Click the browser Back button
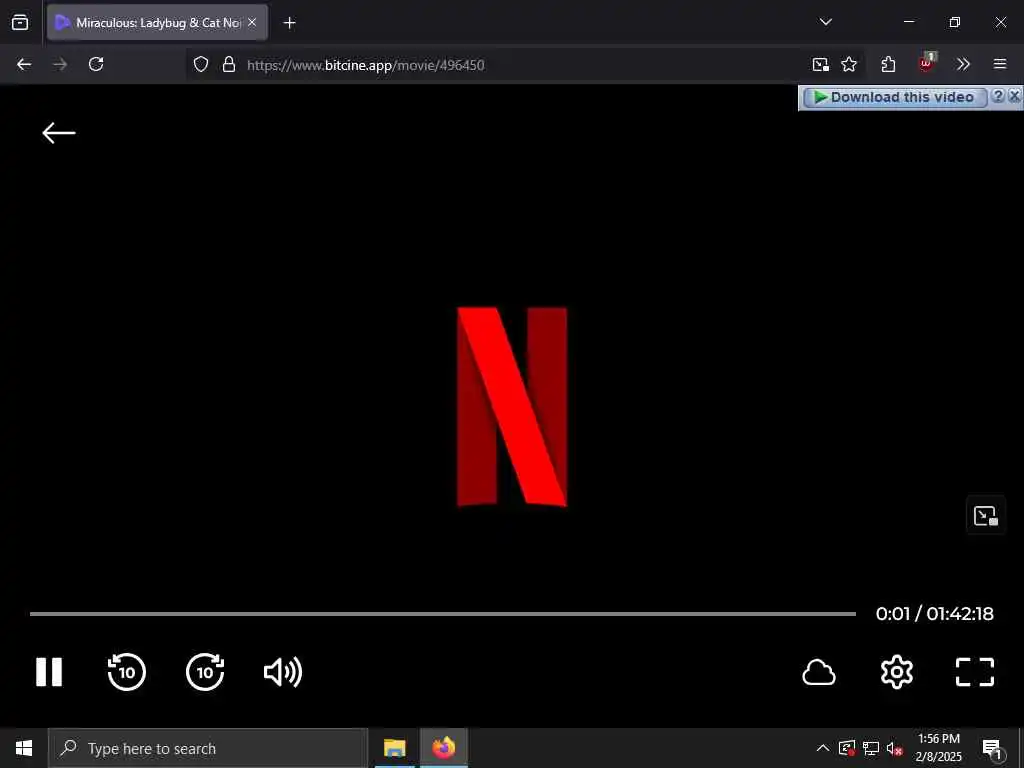This screenshot has height=768, width=1024. 24,64
